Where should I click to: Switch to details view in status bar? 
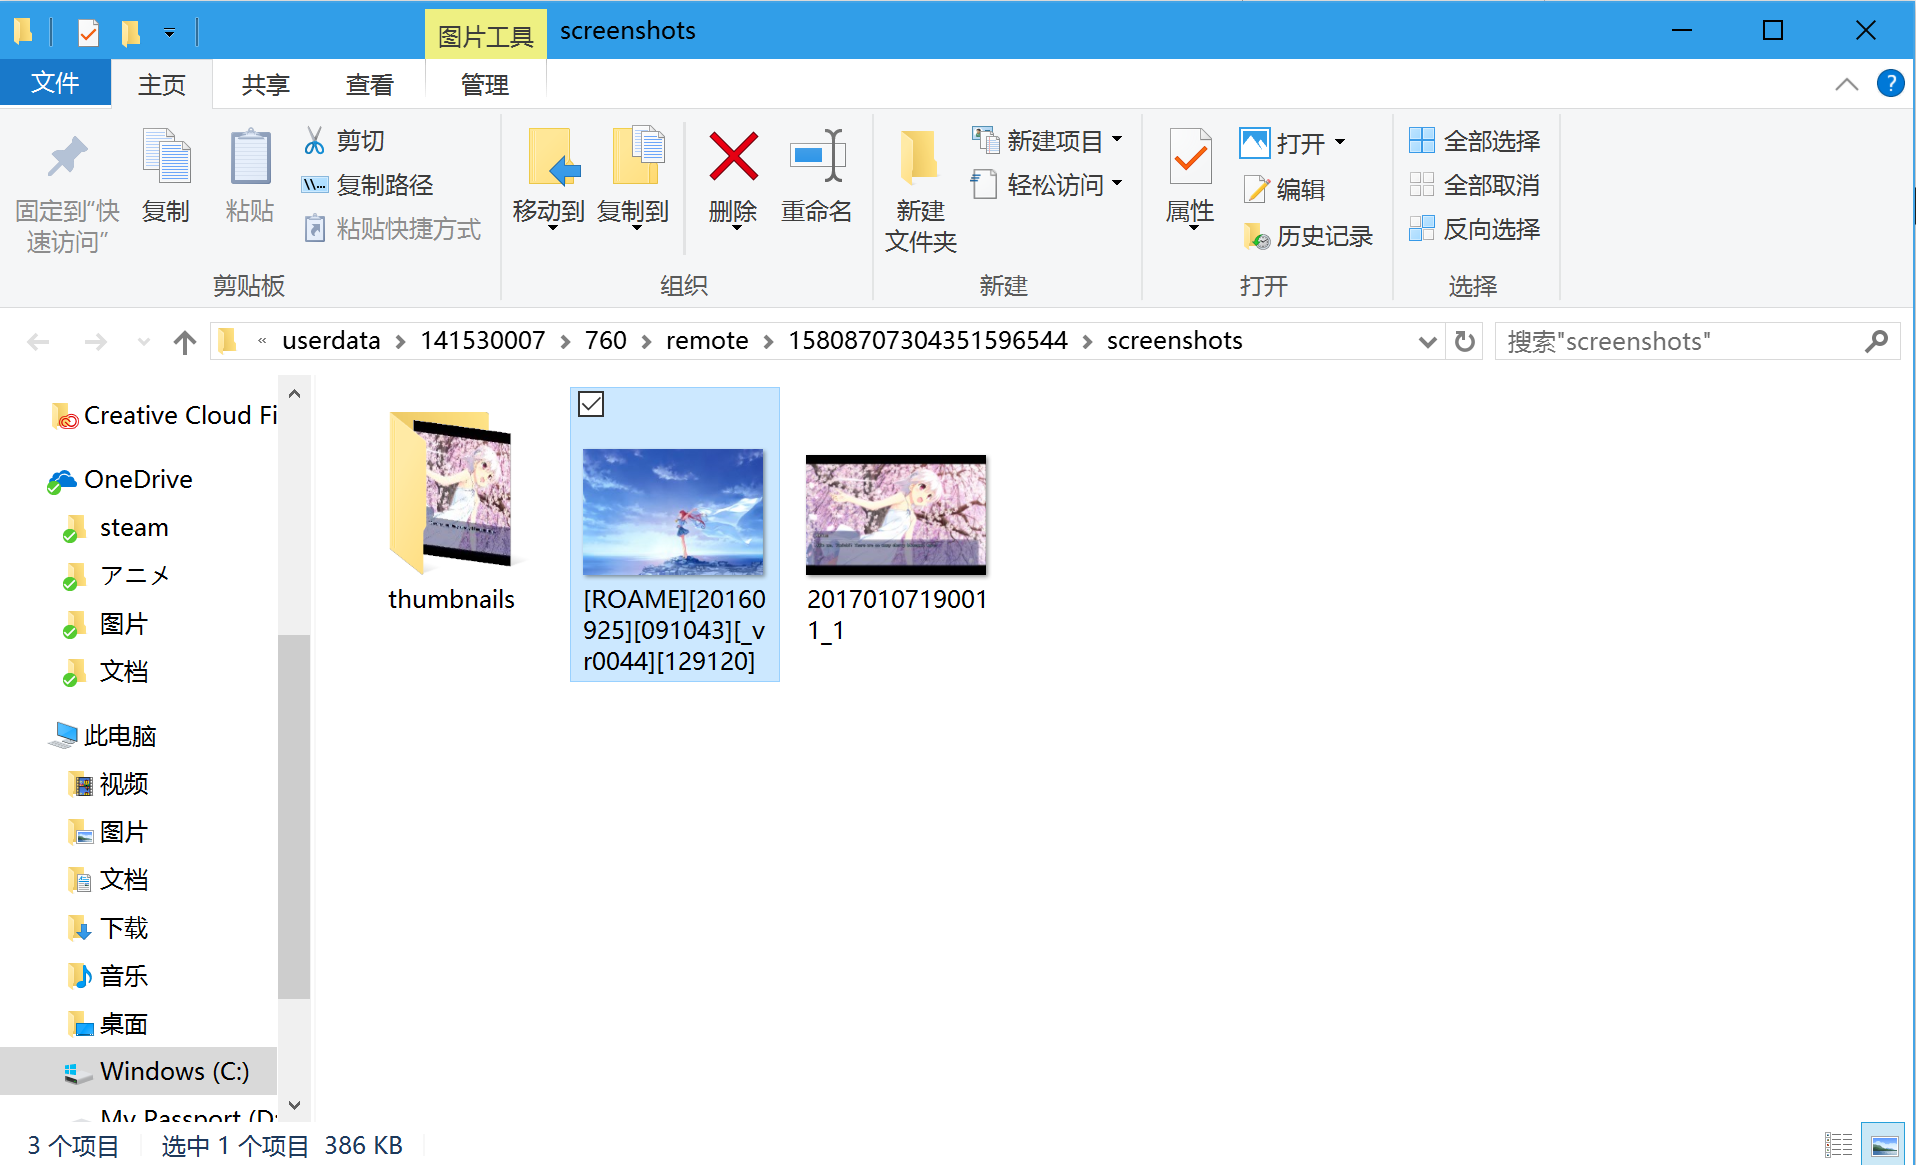click(x=1839, y=1144)
